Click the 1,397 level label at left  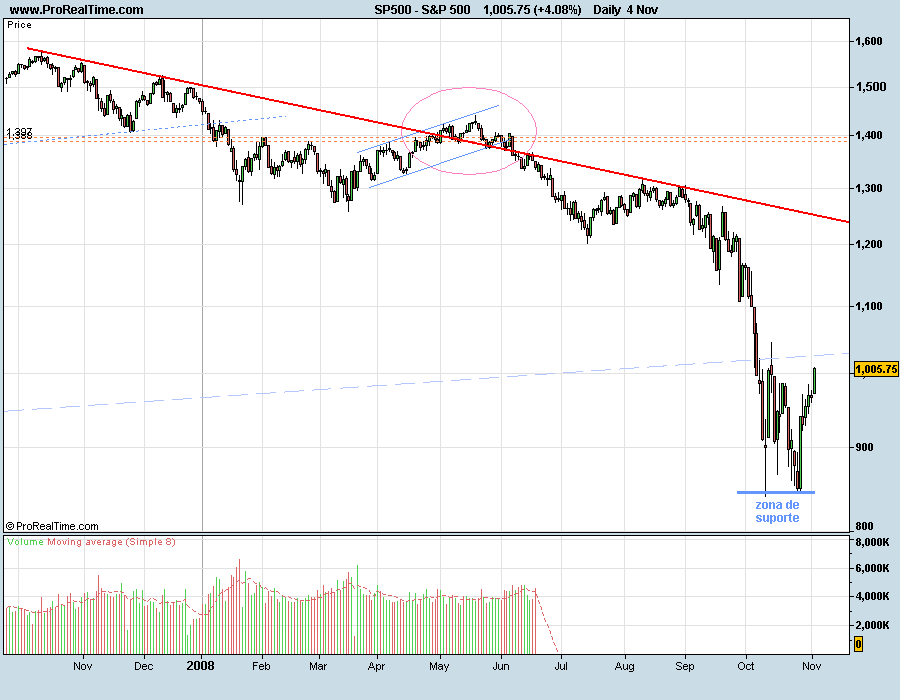(x=19, y=133)
